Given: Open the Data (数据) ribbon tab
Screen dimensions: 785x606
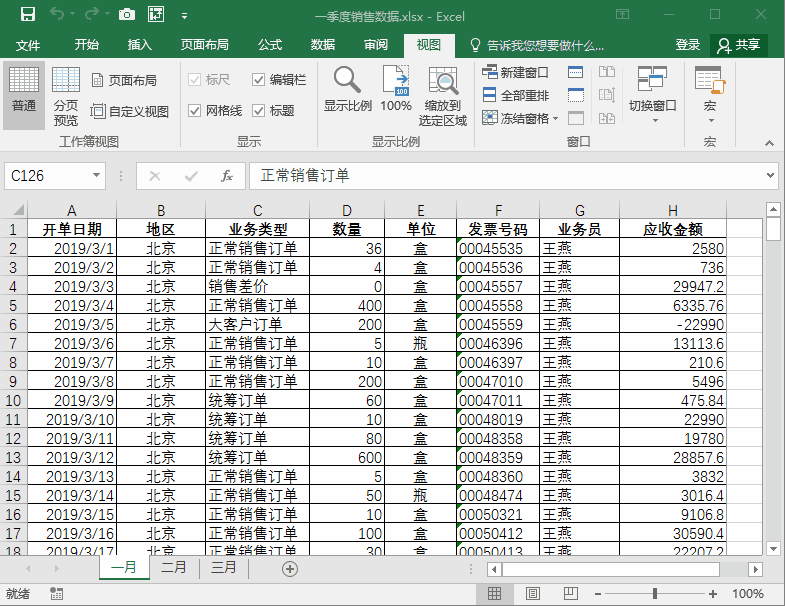Looking at the screenshot, I should click(x=323, y=45).
